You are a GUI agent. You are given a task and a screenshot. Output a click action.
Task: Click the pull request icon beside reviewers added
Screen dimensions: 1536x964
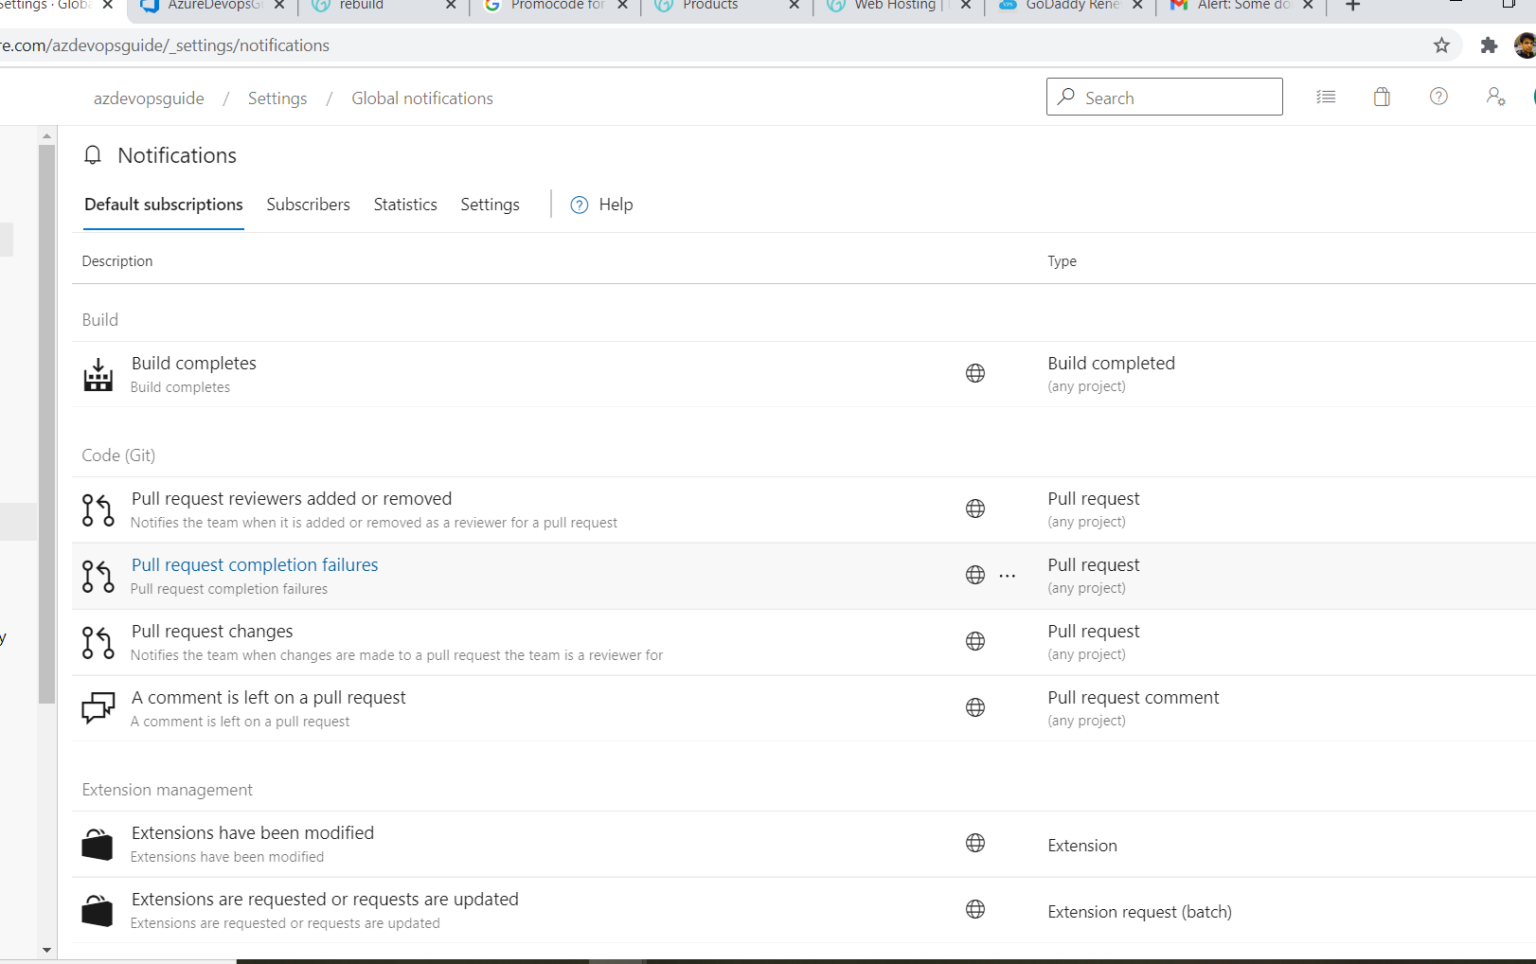98,510
